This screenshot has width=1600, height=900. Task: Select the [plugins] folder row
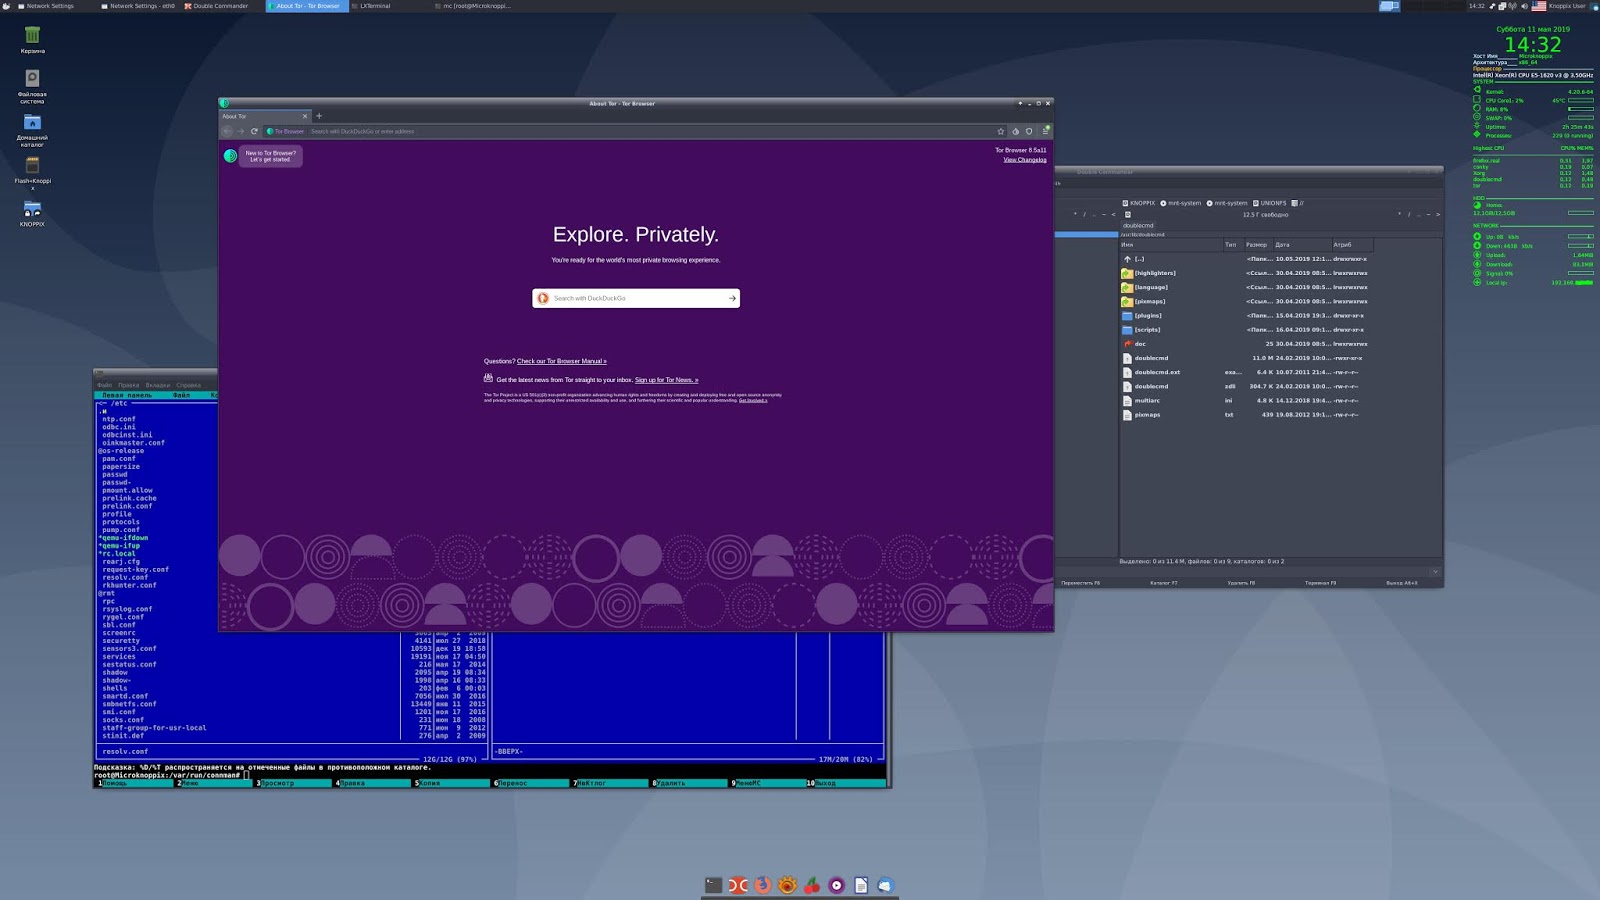[1280, 316]
